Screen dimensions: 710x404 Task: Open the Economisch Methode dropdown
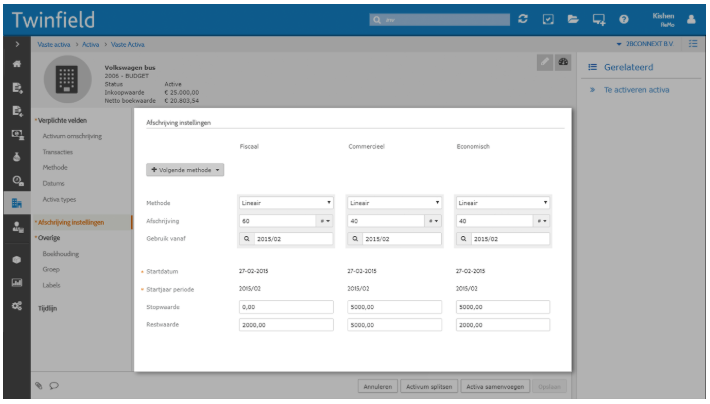click(x=503, y=202)
